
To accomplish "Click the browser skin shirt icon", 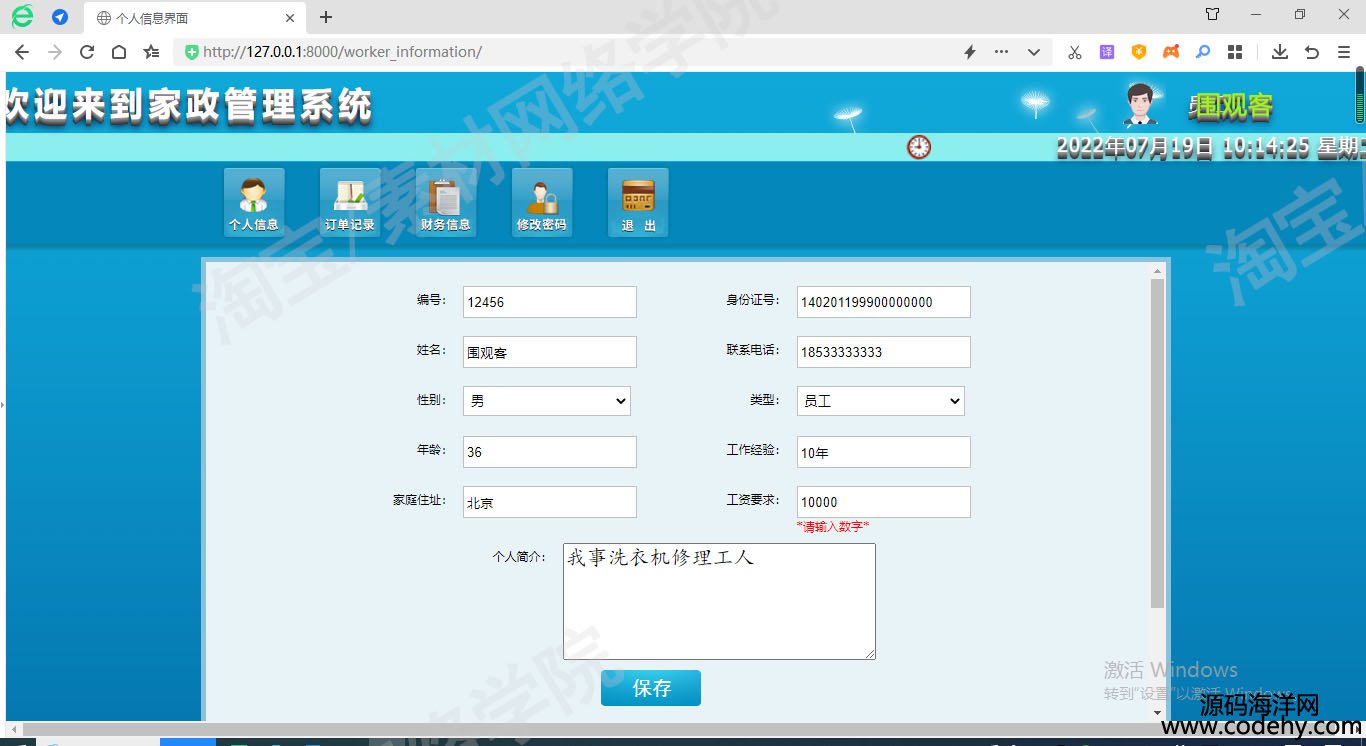I will 1212,15.
